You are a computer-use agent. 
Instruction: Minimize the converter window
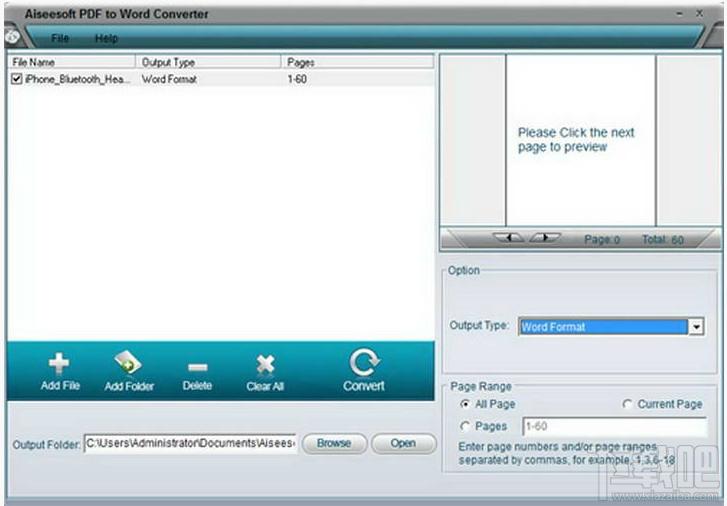[x=680, y=14]
